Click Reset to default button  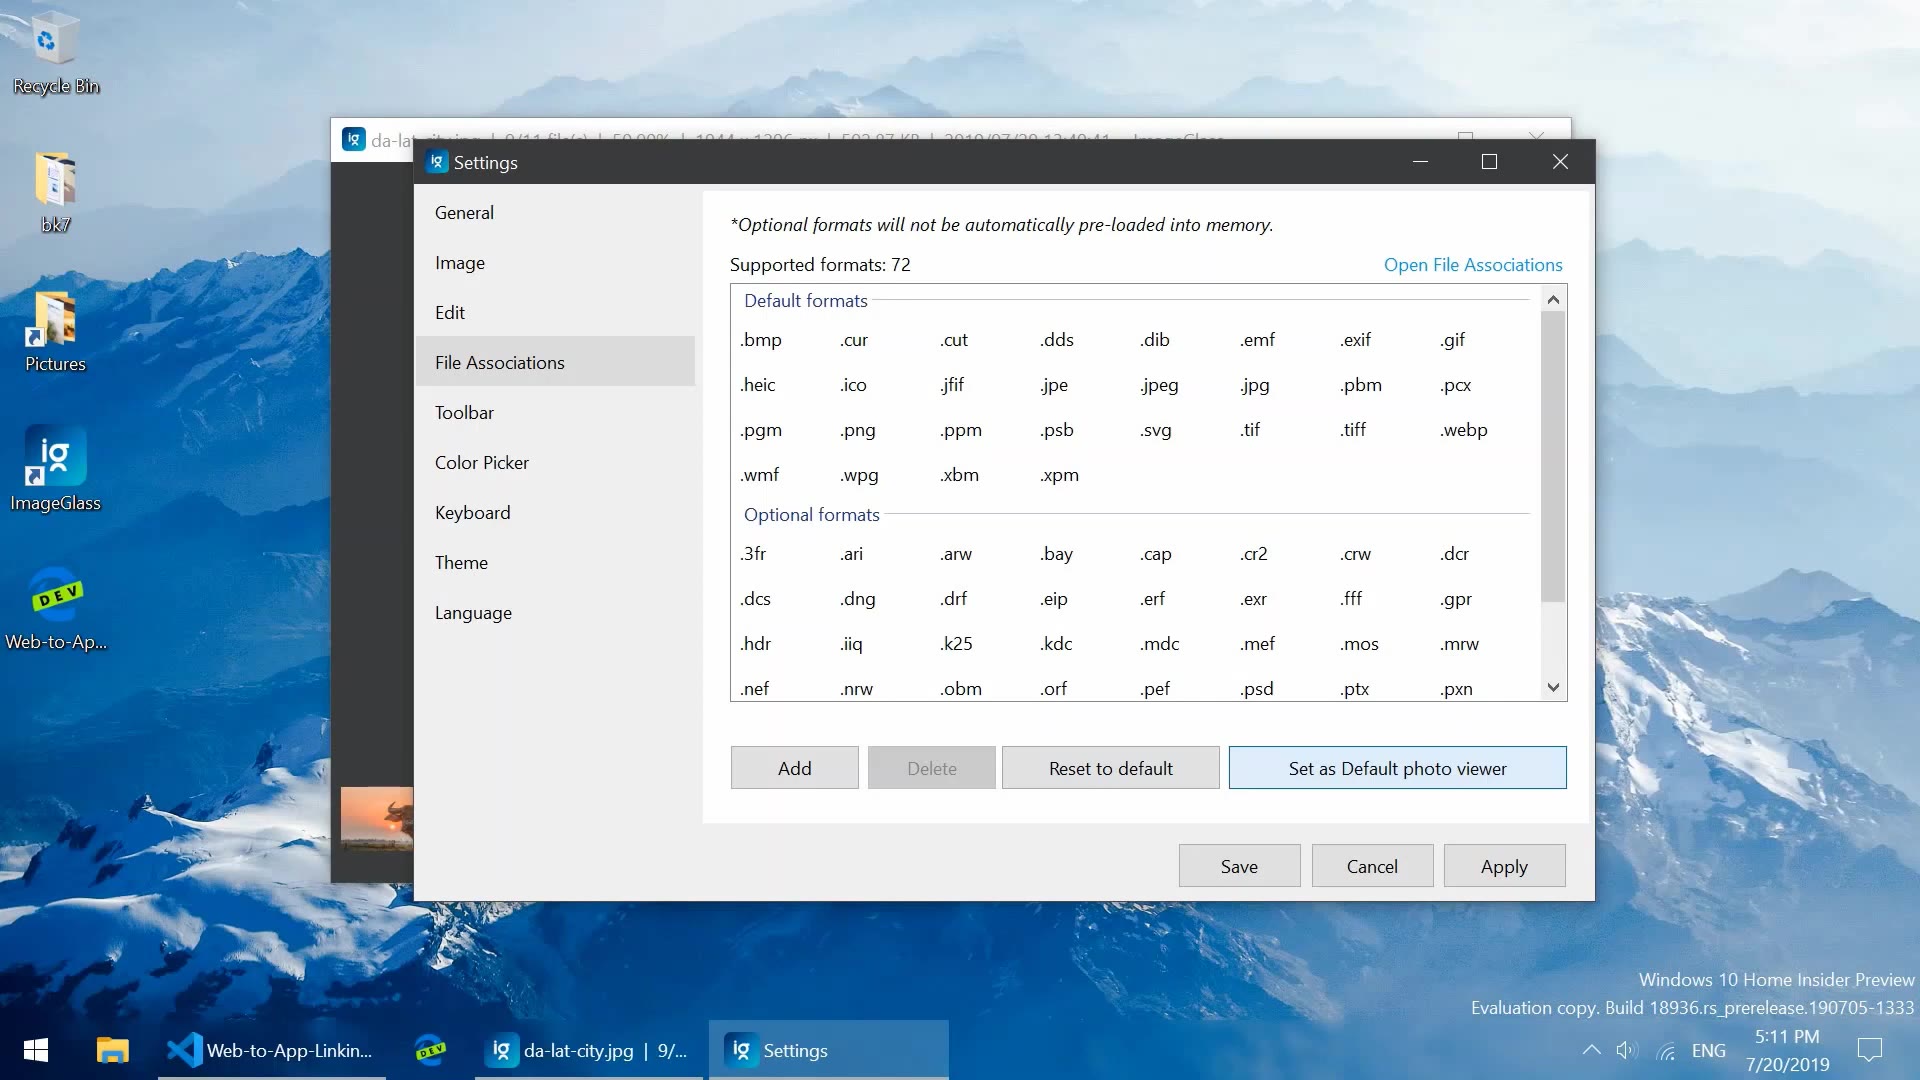[x=1110, y=768]
